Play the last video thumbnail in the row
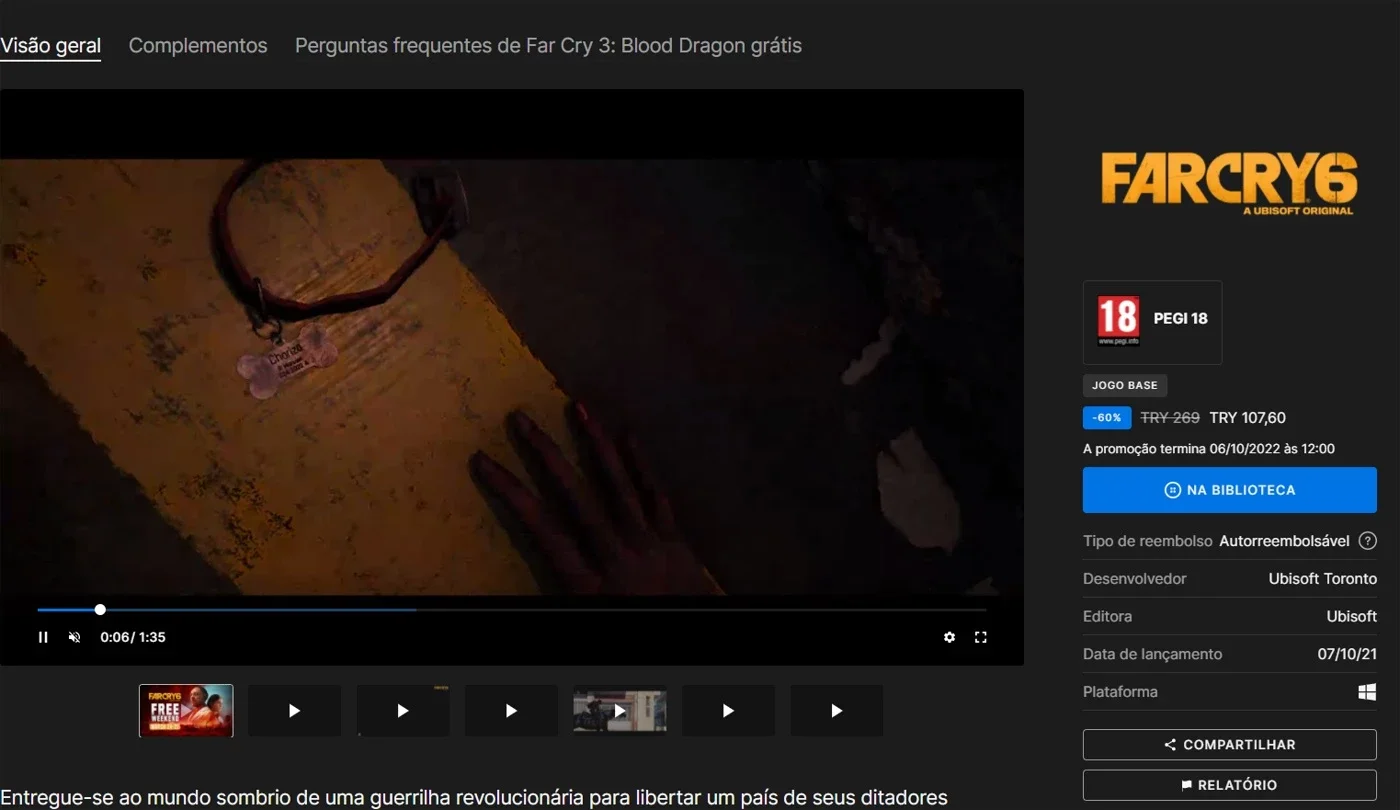1400x810 pixels. (x=837, y=710)
